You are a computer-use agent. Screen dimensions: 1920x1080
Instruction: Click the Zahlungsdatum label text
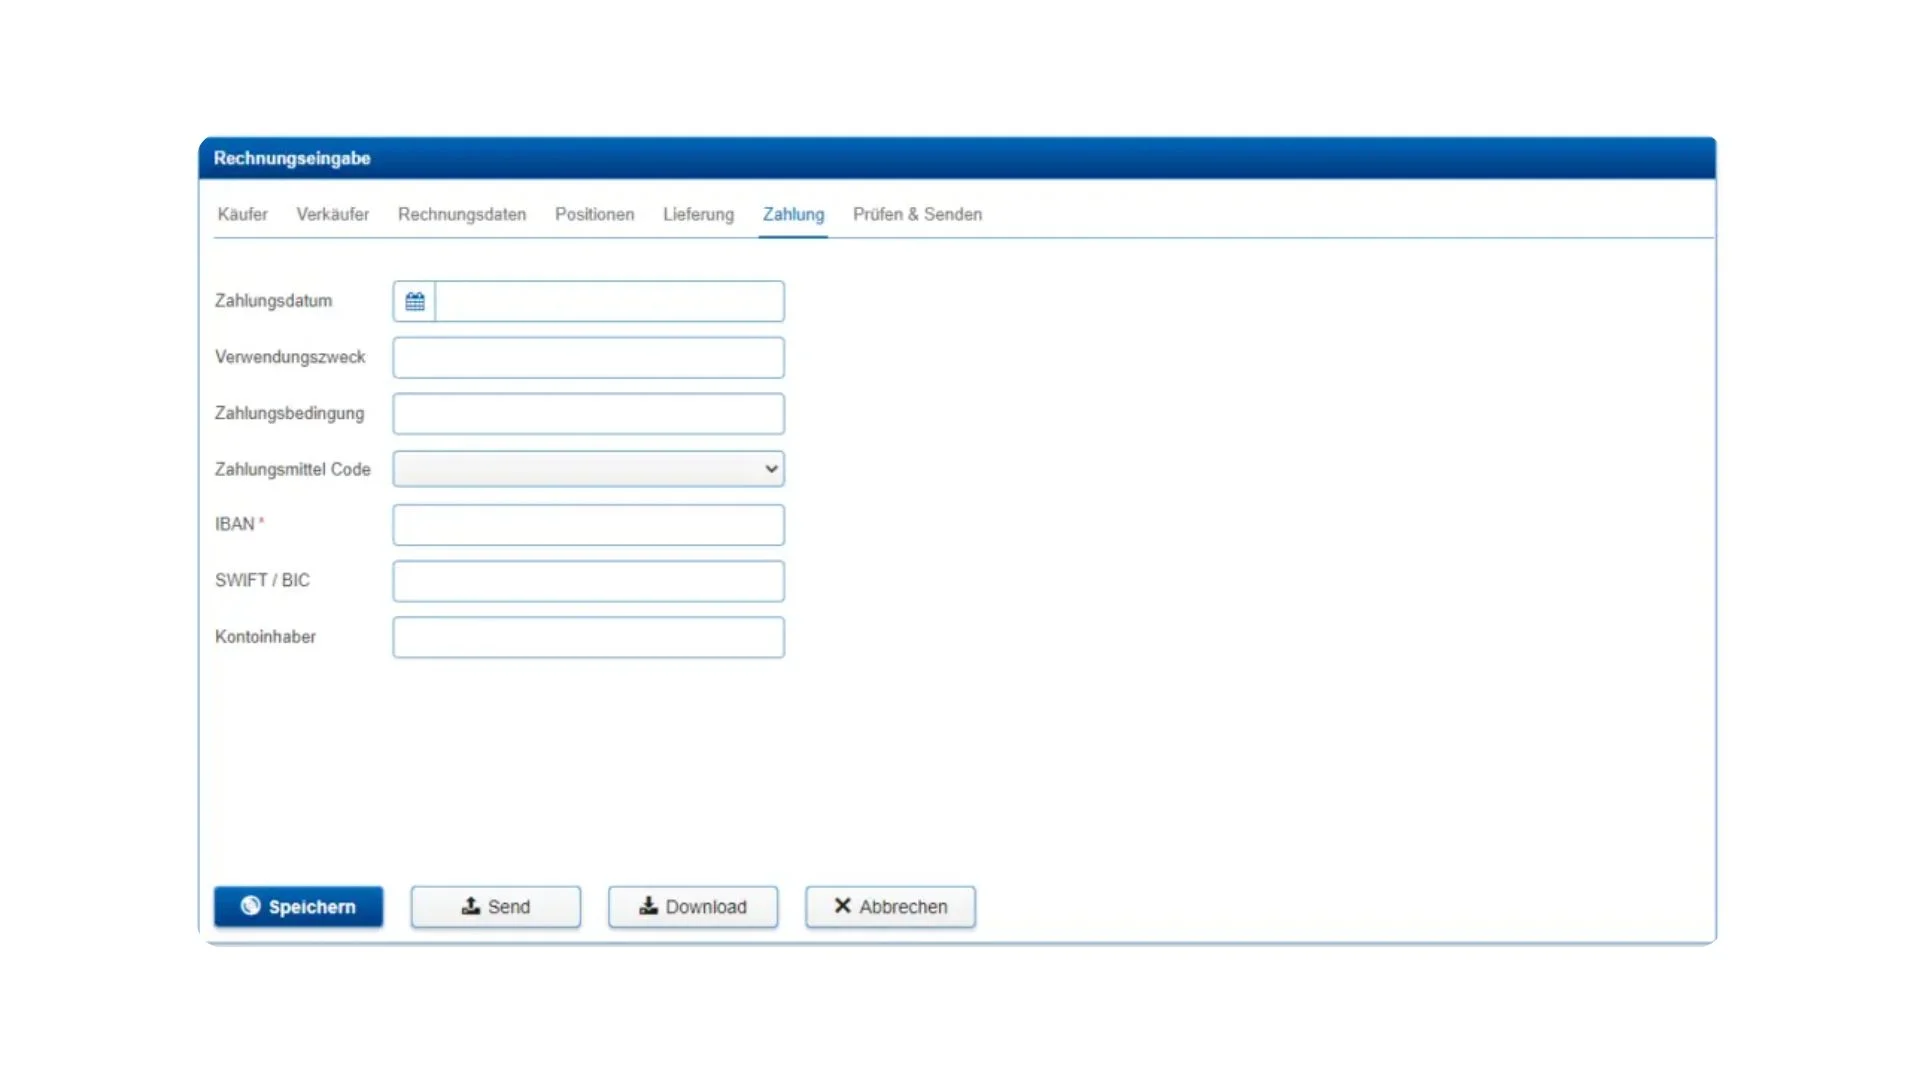click(x=273, y=301)
